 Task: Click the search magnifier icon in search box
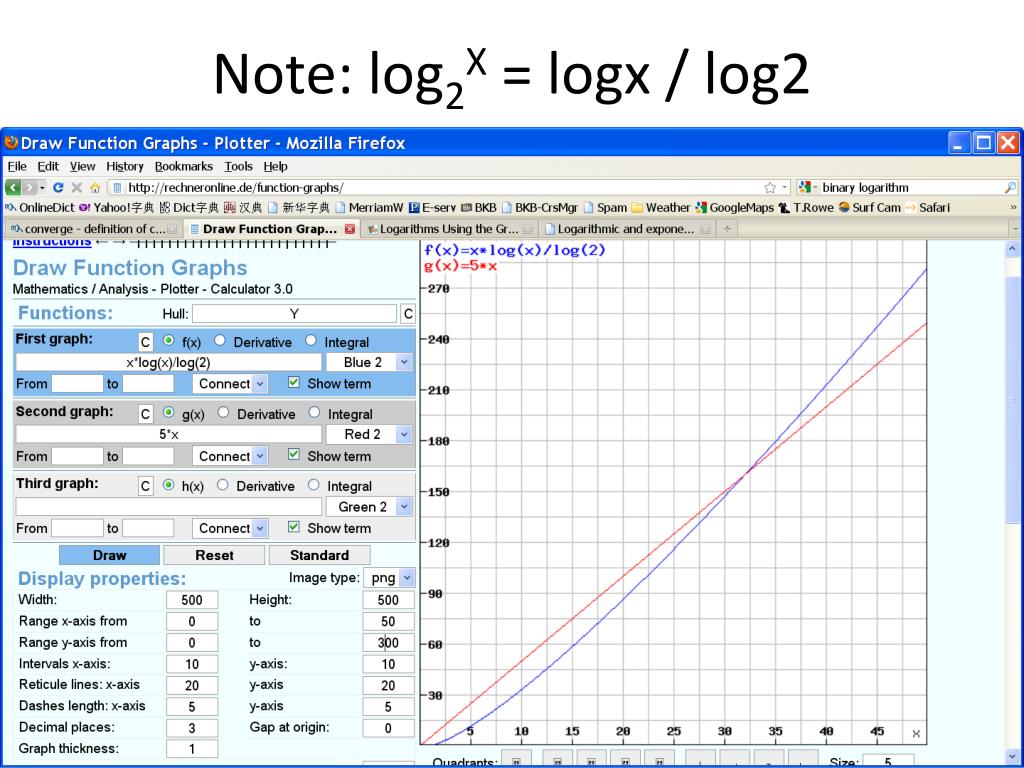[1010, 187]
